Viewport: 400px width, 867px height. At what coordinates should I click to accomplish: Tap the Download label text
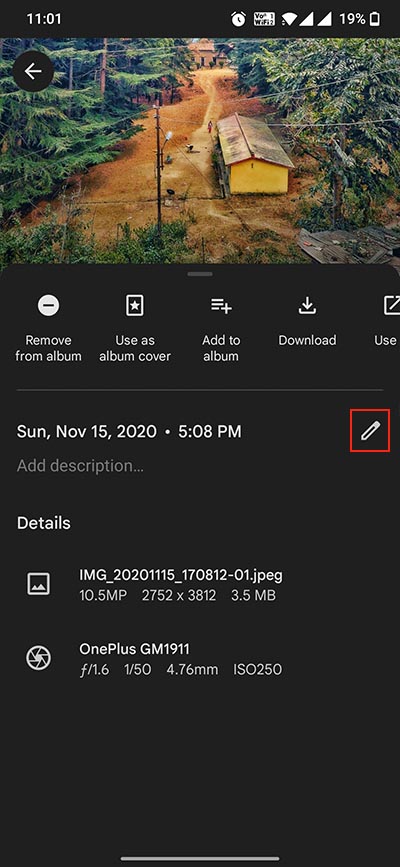pos(307,340)
